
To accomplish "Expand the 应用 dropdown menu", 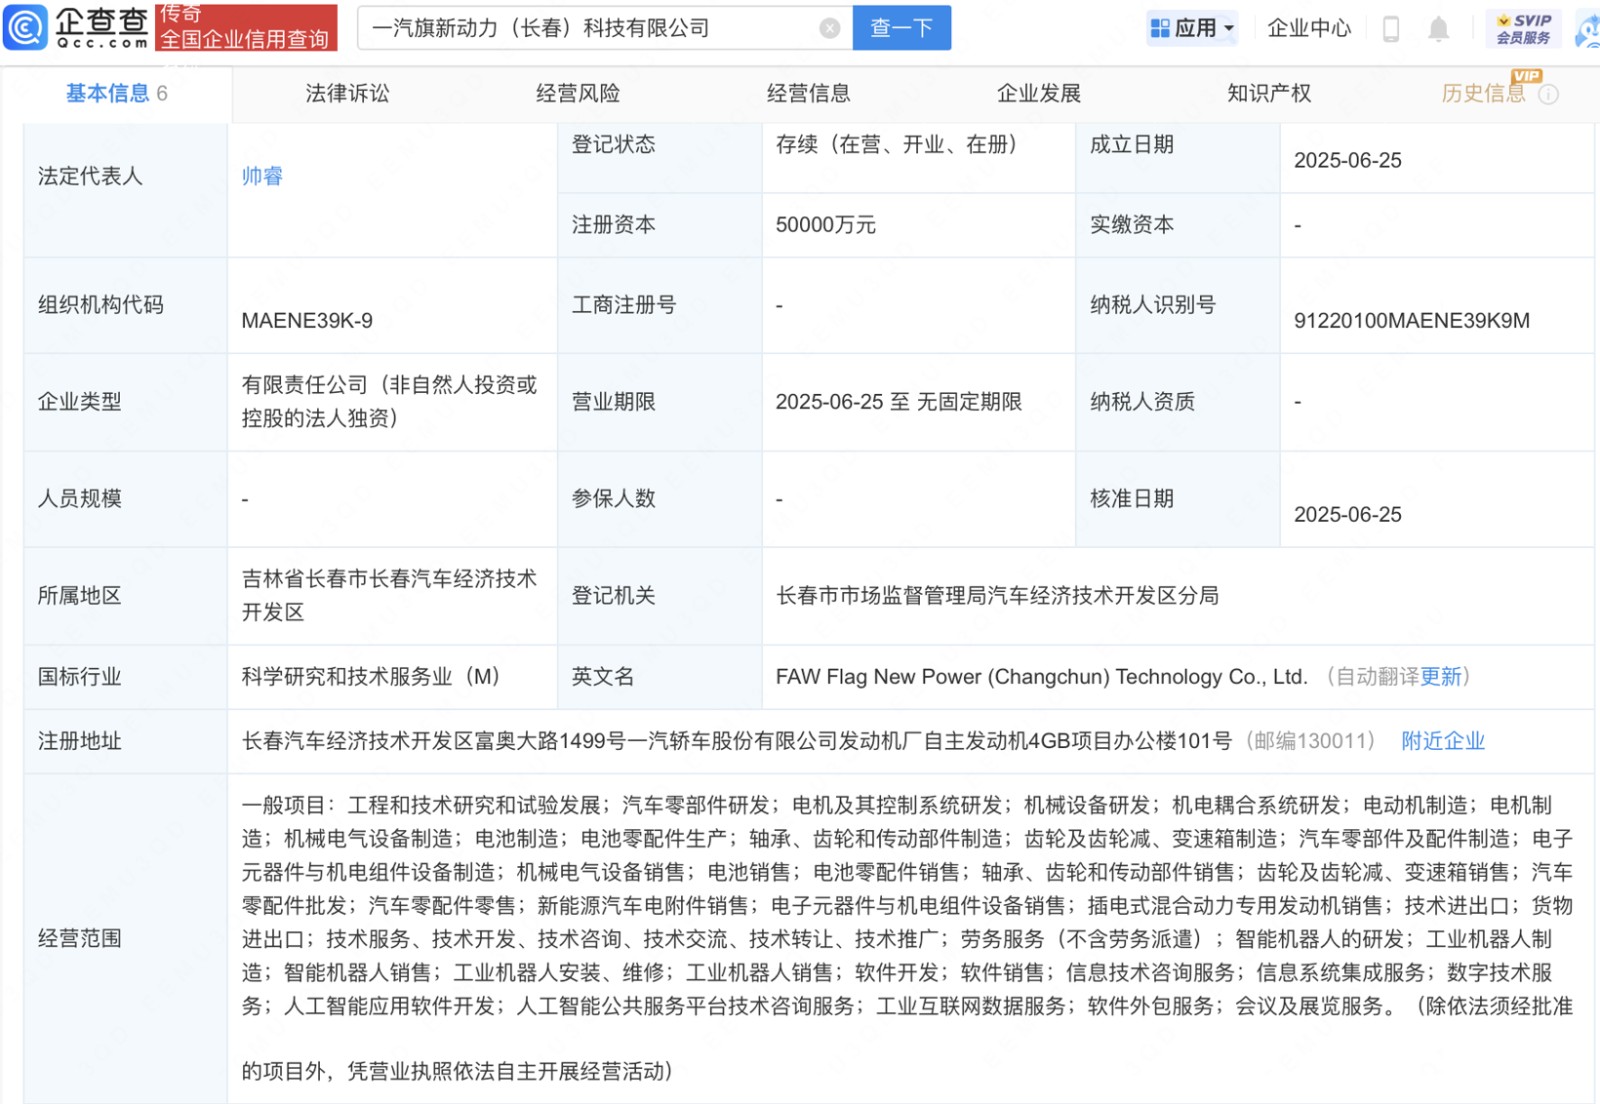I will [1192, 28].
